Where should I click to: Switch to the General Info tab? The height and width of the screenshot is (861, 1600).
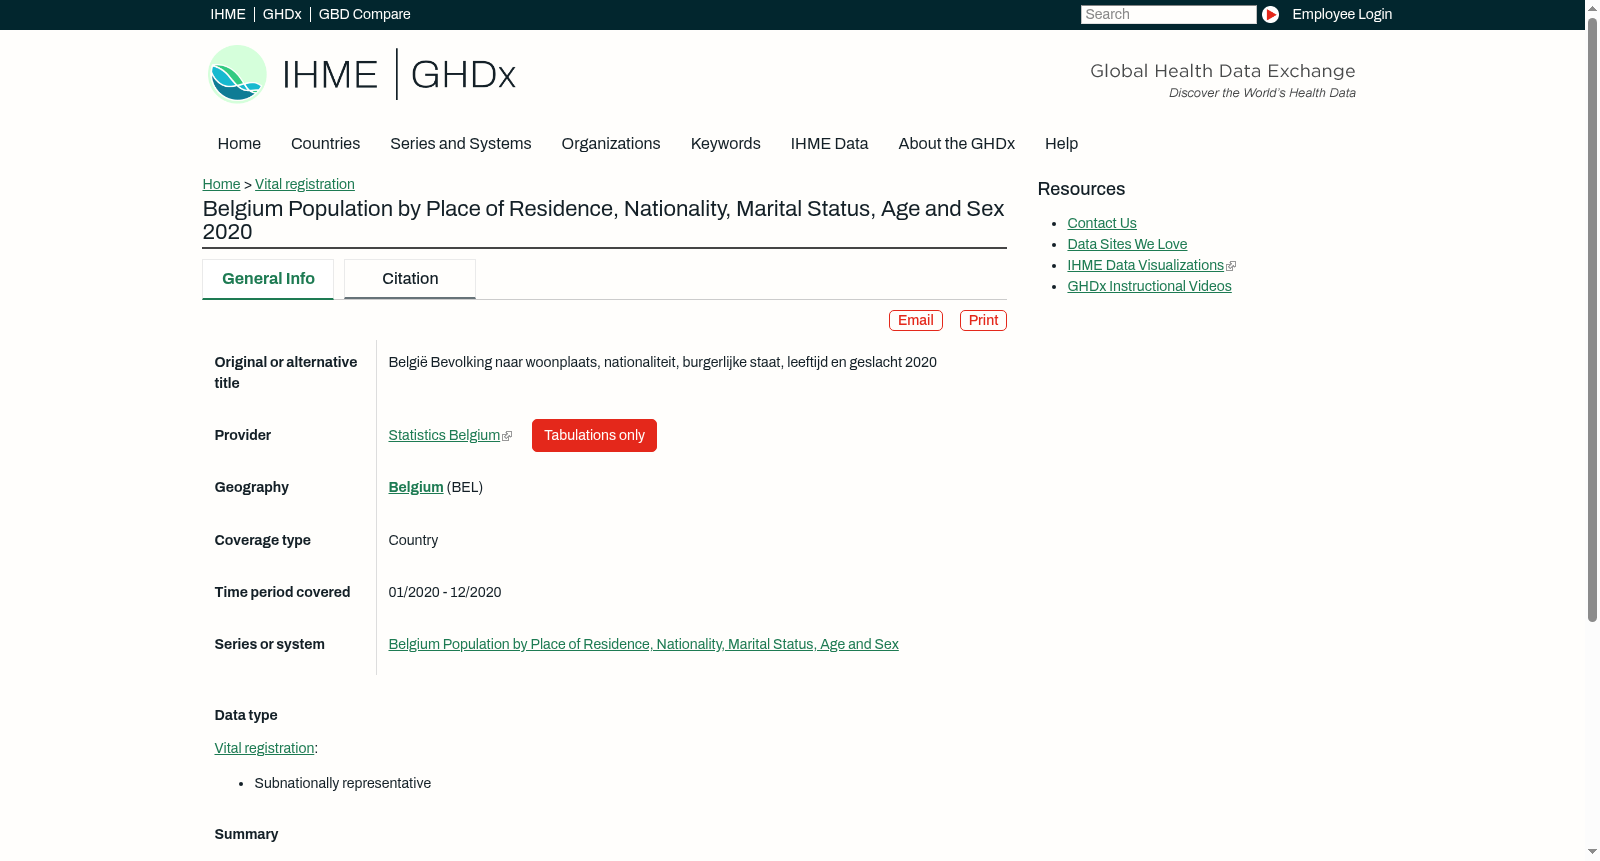coord(268,279)
